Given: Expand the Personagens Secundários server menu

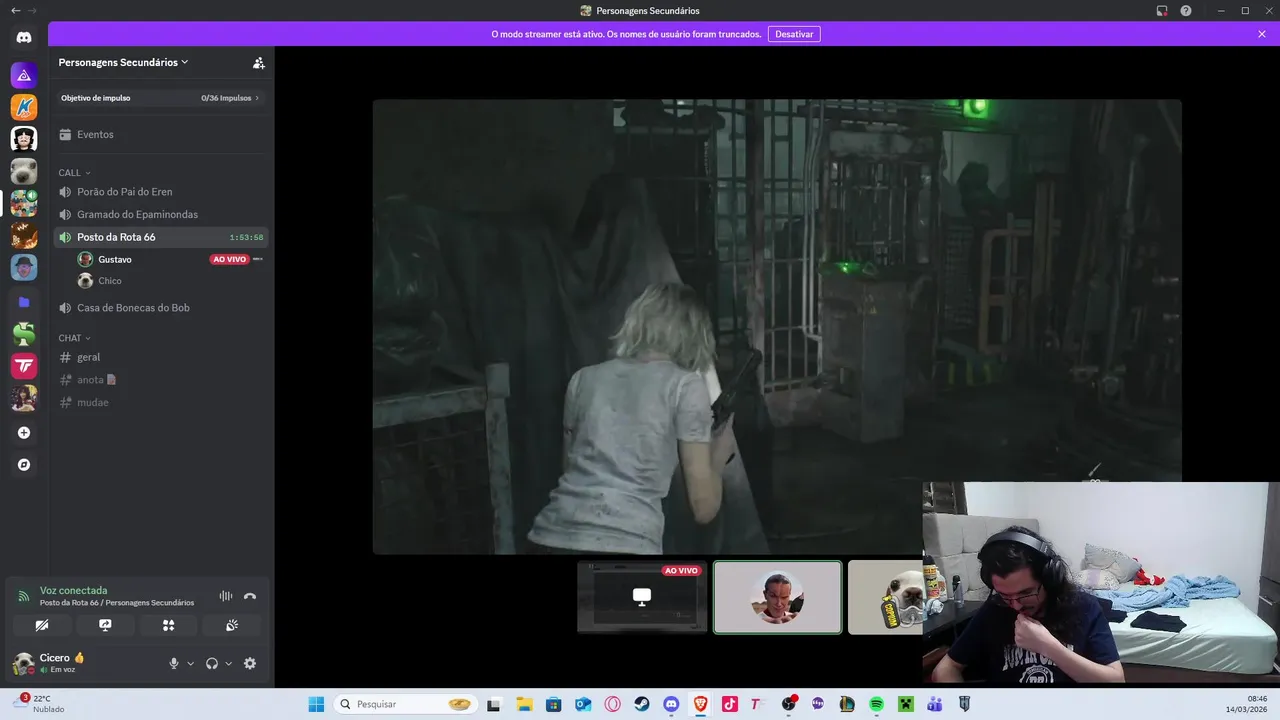Looking at the screenshot, I should (123, 62).
